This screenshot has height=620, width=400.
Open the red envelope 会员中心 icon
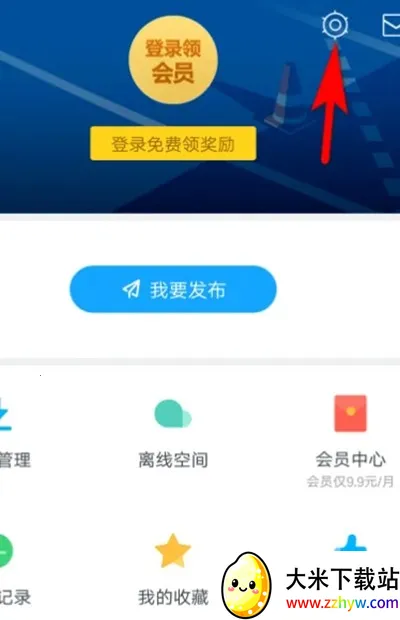point(351,413)
